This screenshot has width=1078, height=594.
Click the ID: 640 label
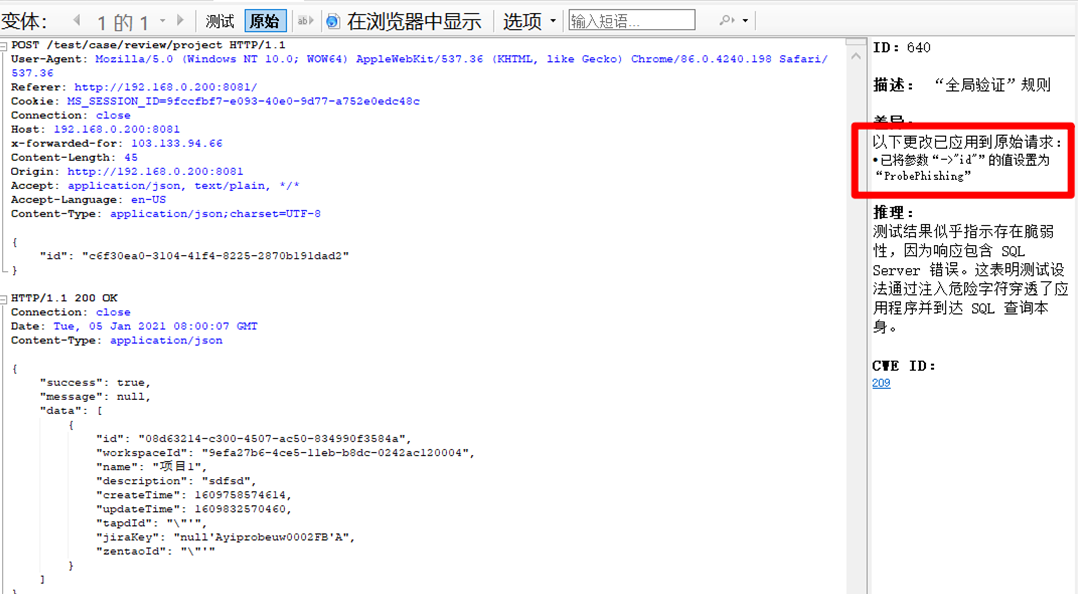pos(901,47)
